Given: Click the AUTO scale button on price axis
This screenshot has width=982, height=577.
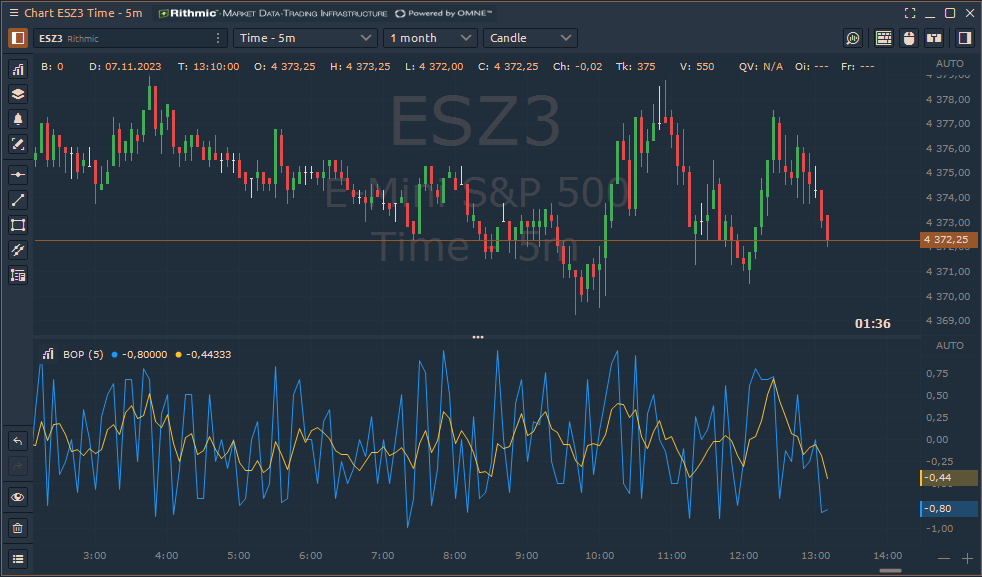Looking at the screenshot, I should pos(949,63).
